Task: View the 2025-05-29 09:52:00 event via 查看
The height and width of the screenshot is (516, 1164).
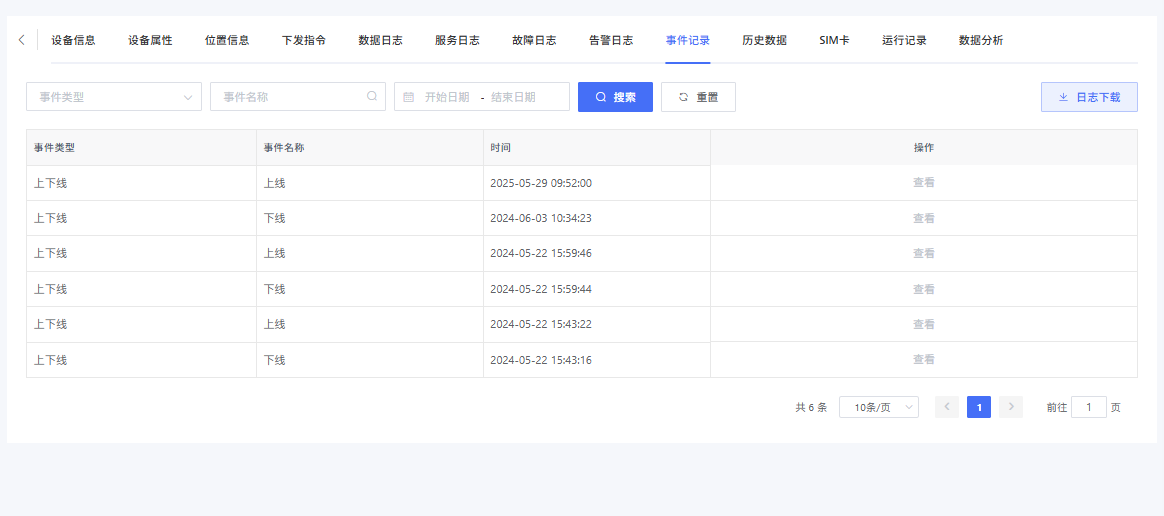Action: tap(923, 183)
